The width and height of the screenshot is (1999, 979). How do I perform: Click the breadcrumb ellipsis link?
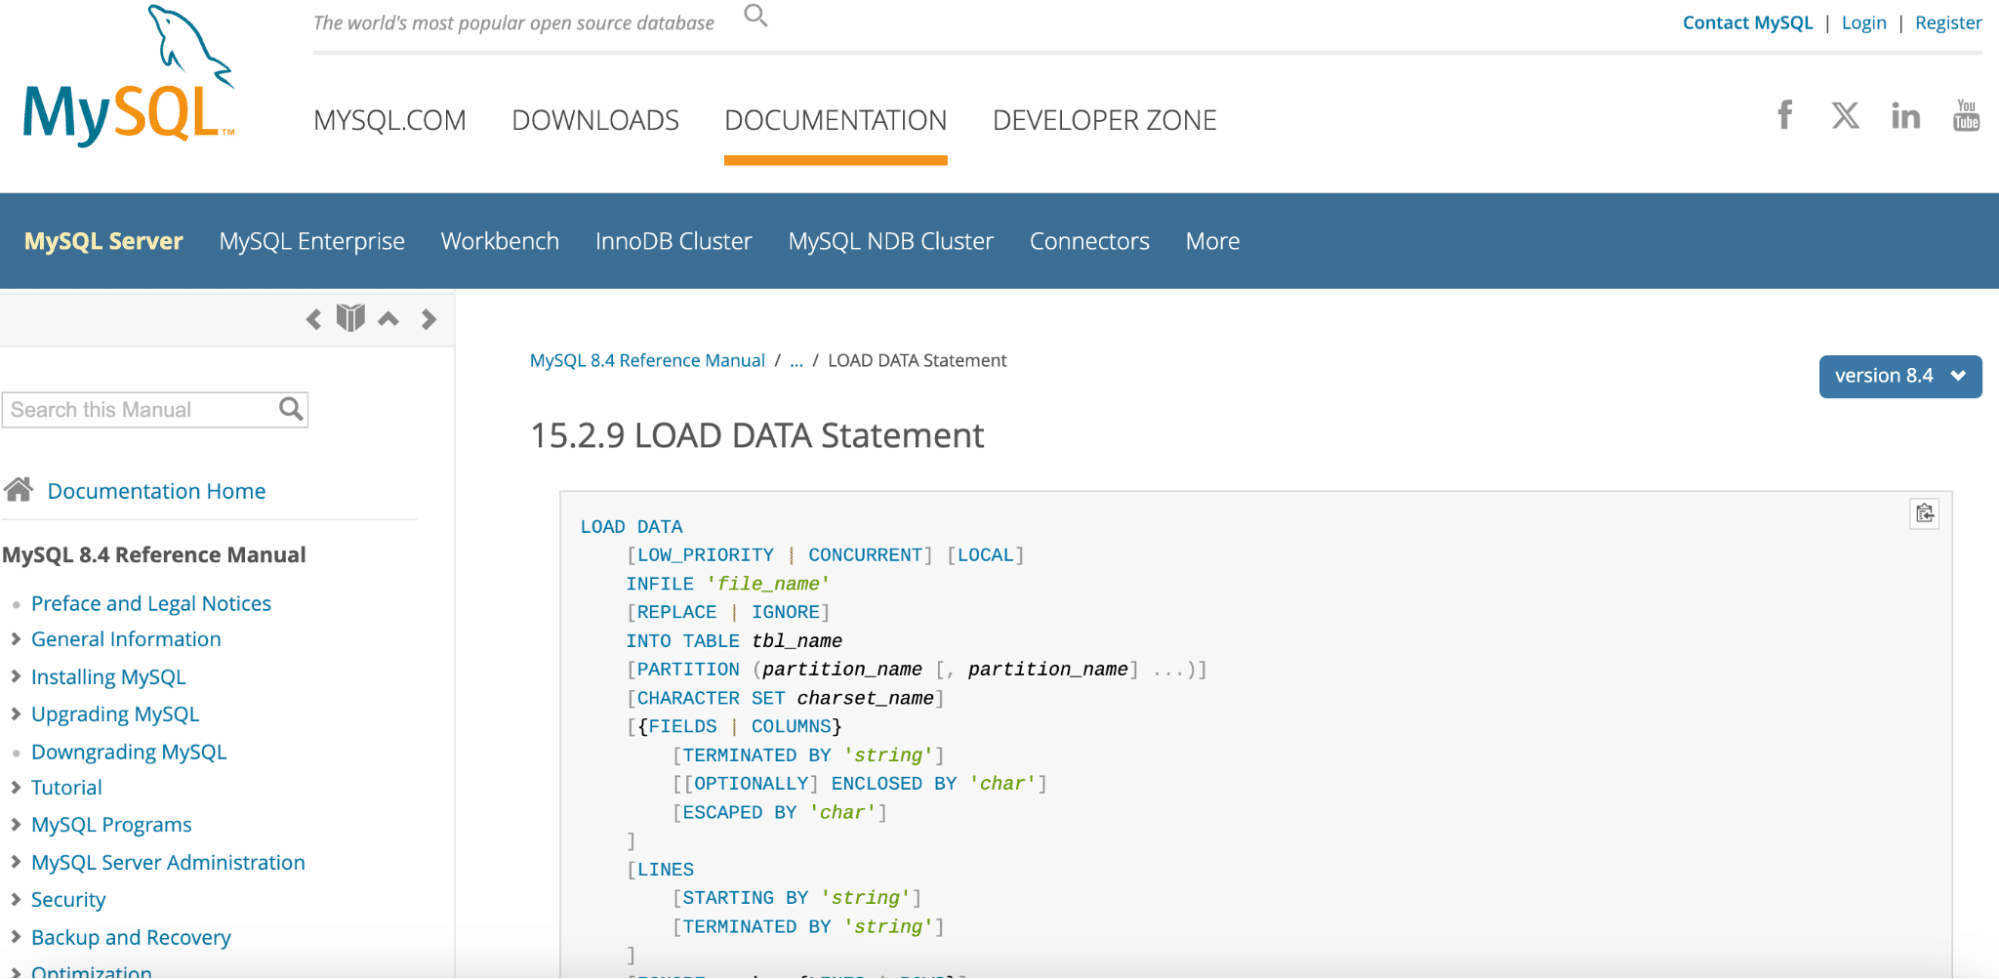click(796, 361)
